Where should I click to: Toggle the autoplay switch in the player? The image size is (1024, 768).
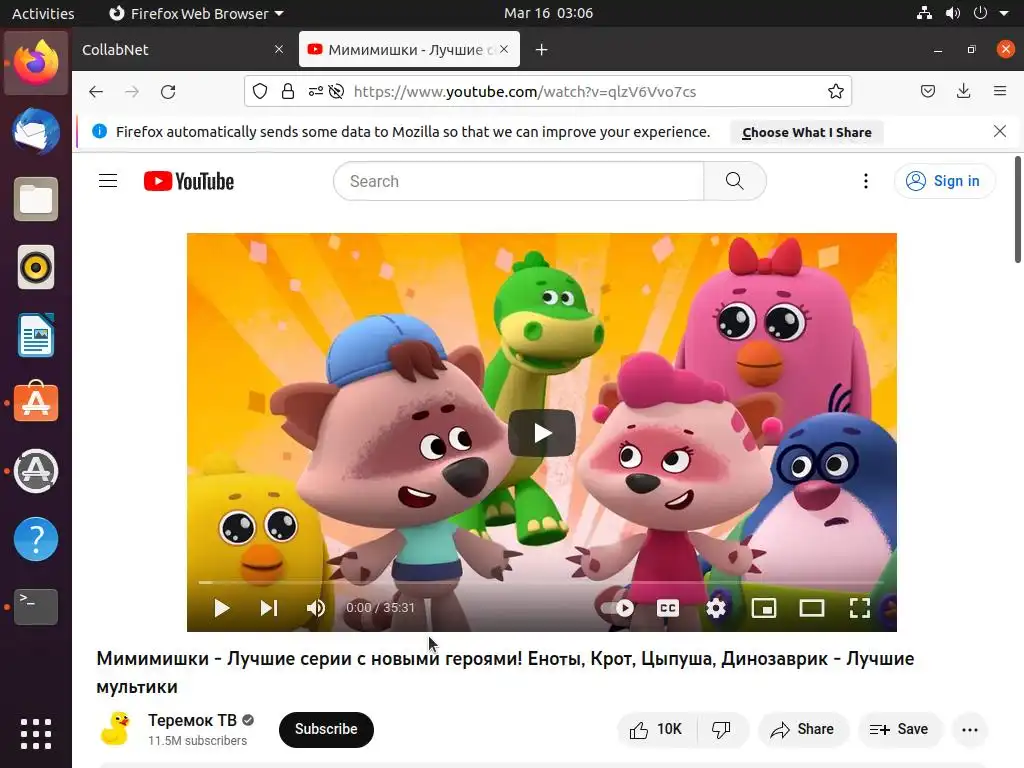click(617, 608)
